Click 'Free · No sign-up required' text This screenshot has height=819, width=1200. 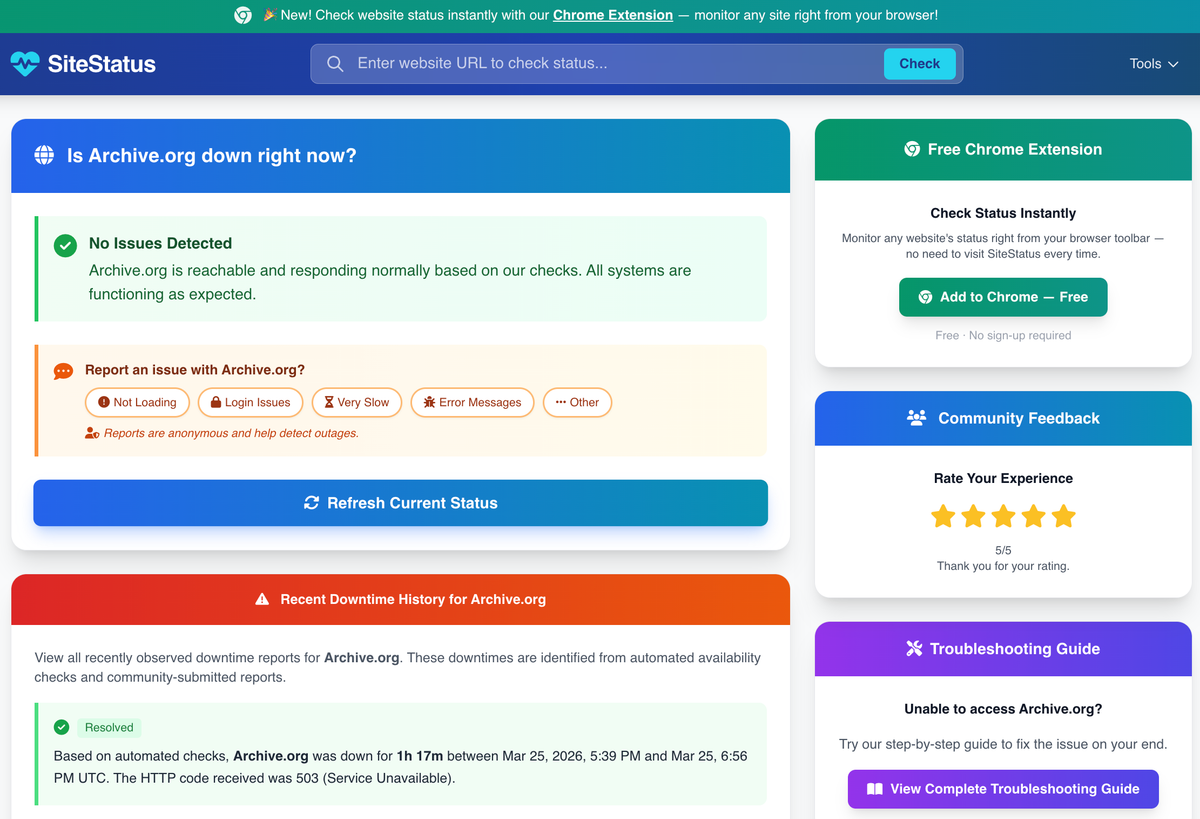[1003, 336]
